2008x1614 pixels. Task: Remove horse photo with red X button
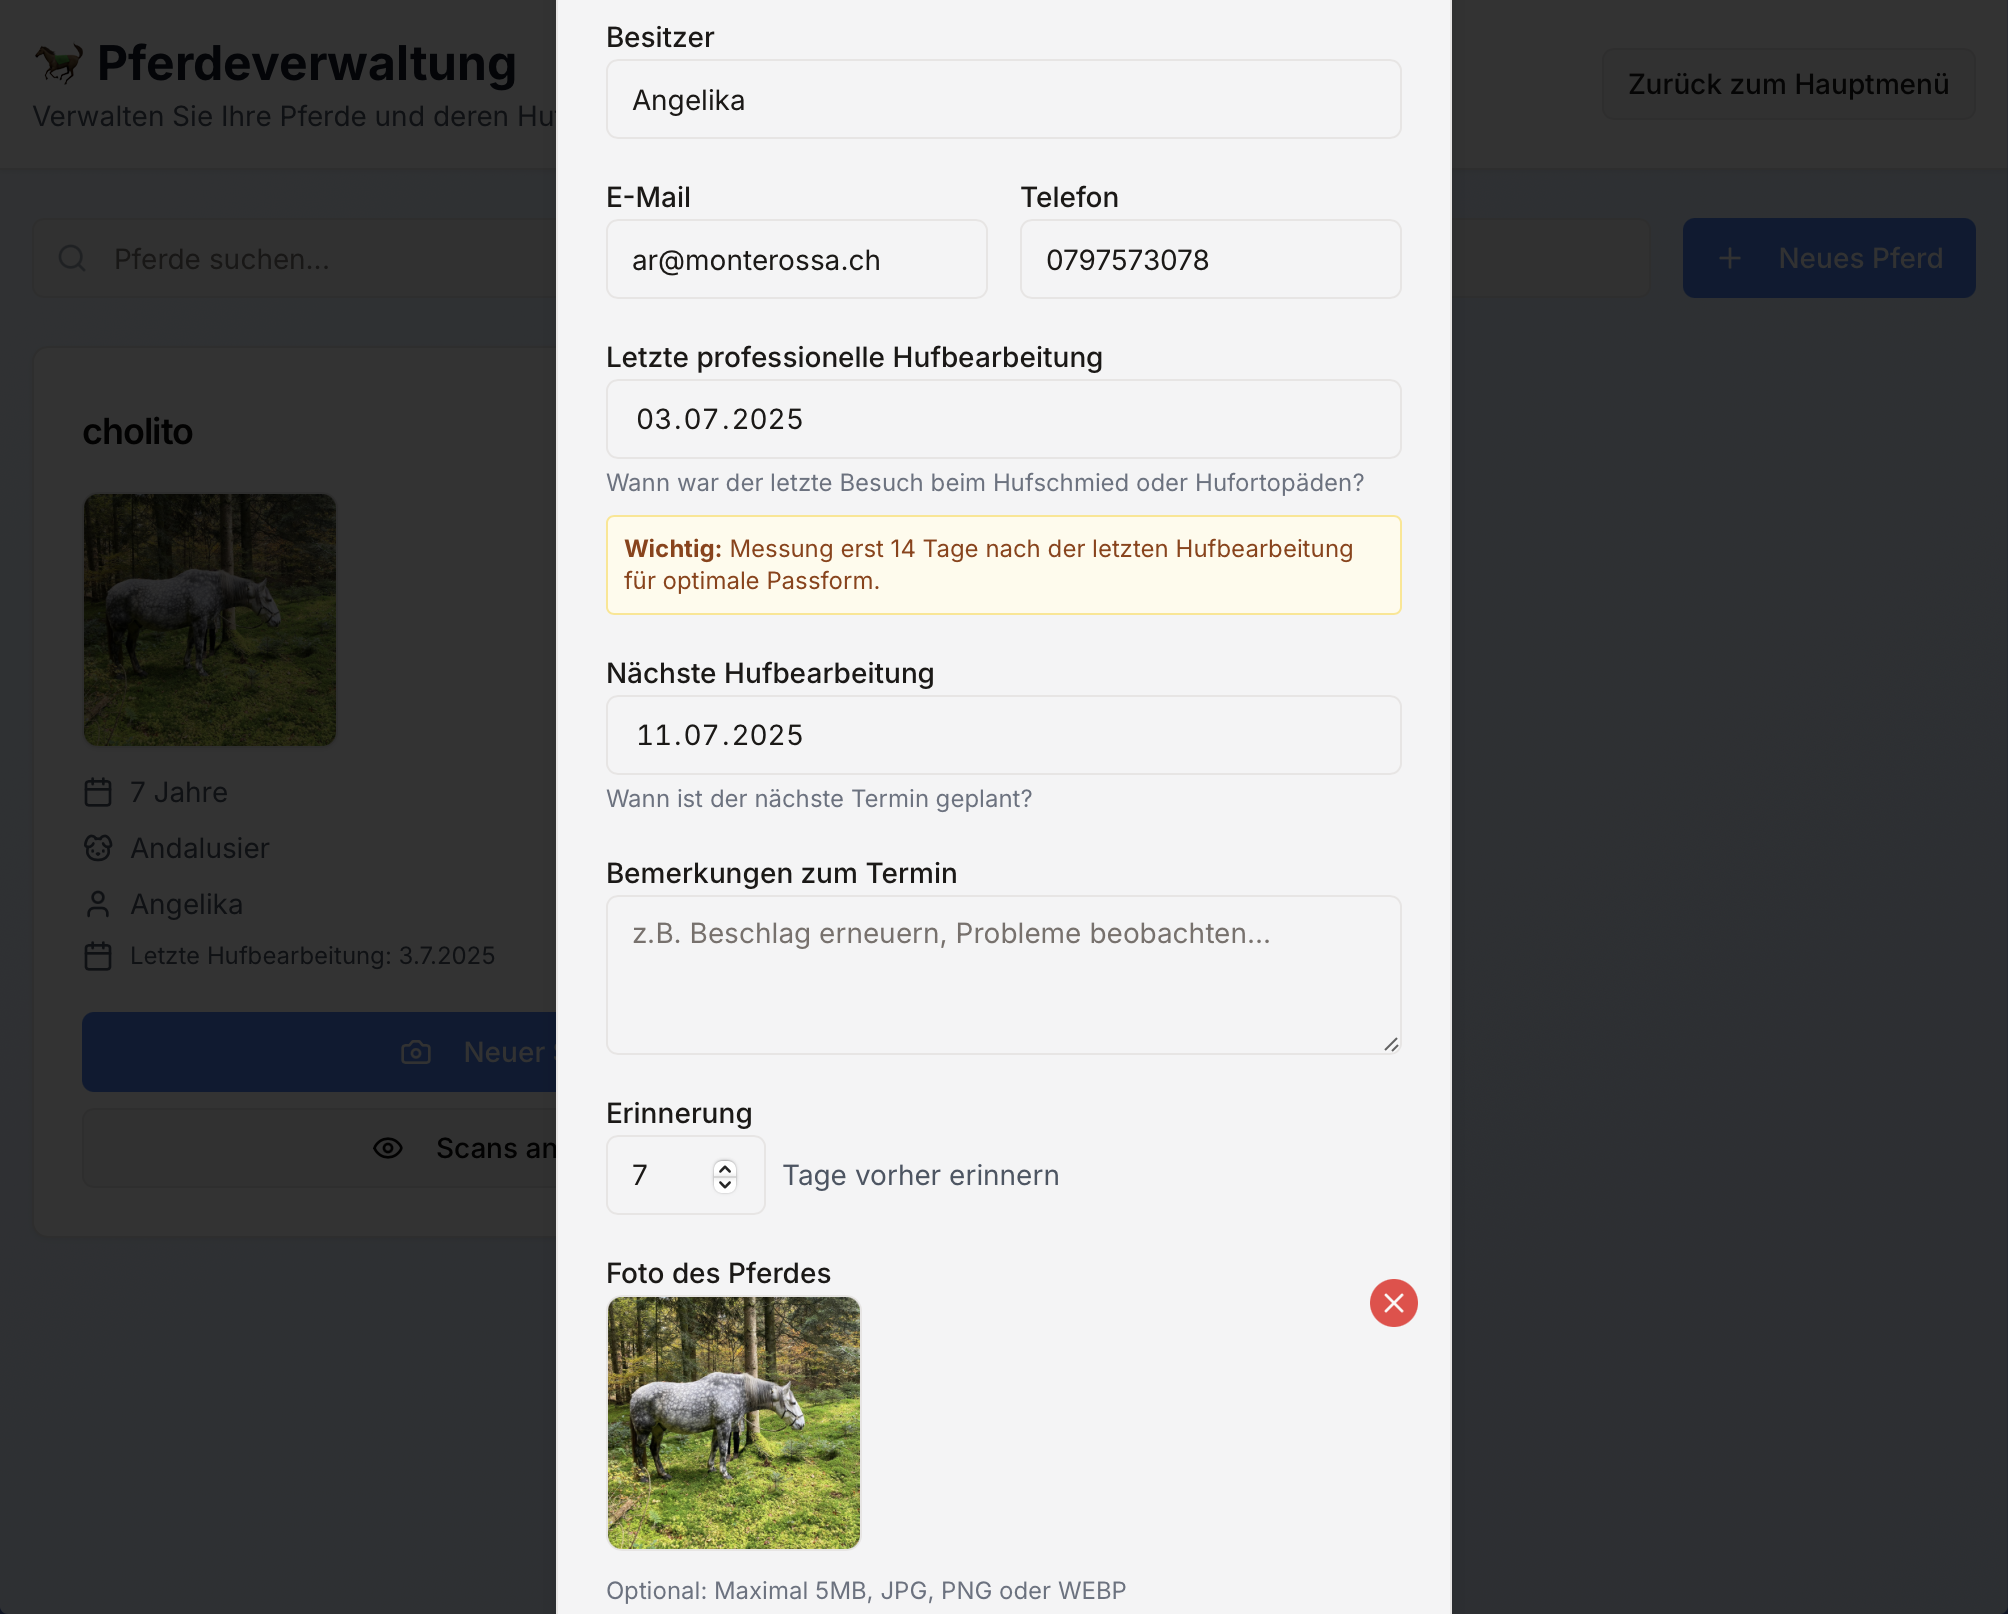(1393, 1303)
